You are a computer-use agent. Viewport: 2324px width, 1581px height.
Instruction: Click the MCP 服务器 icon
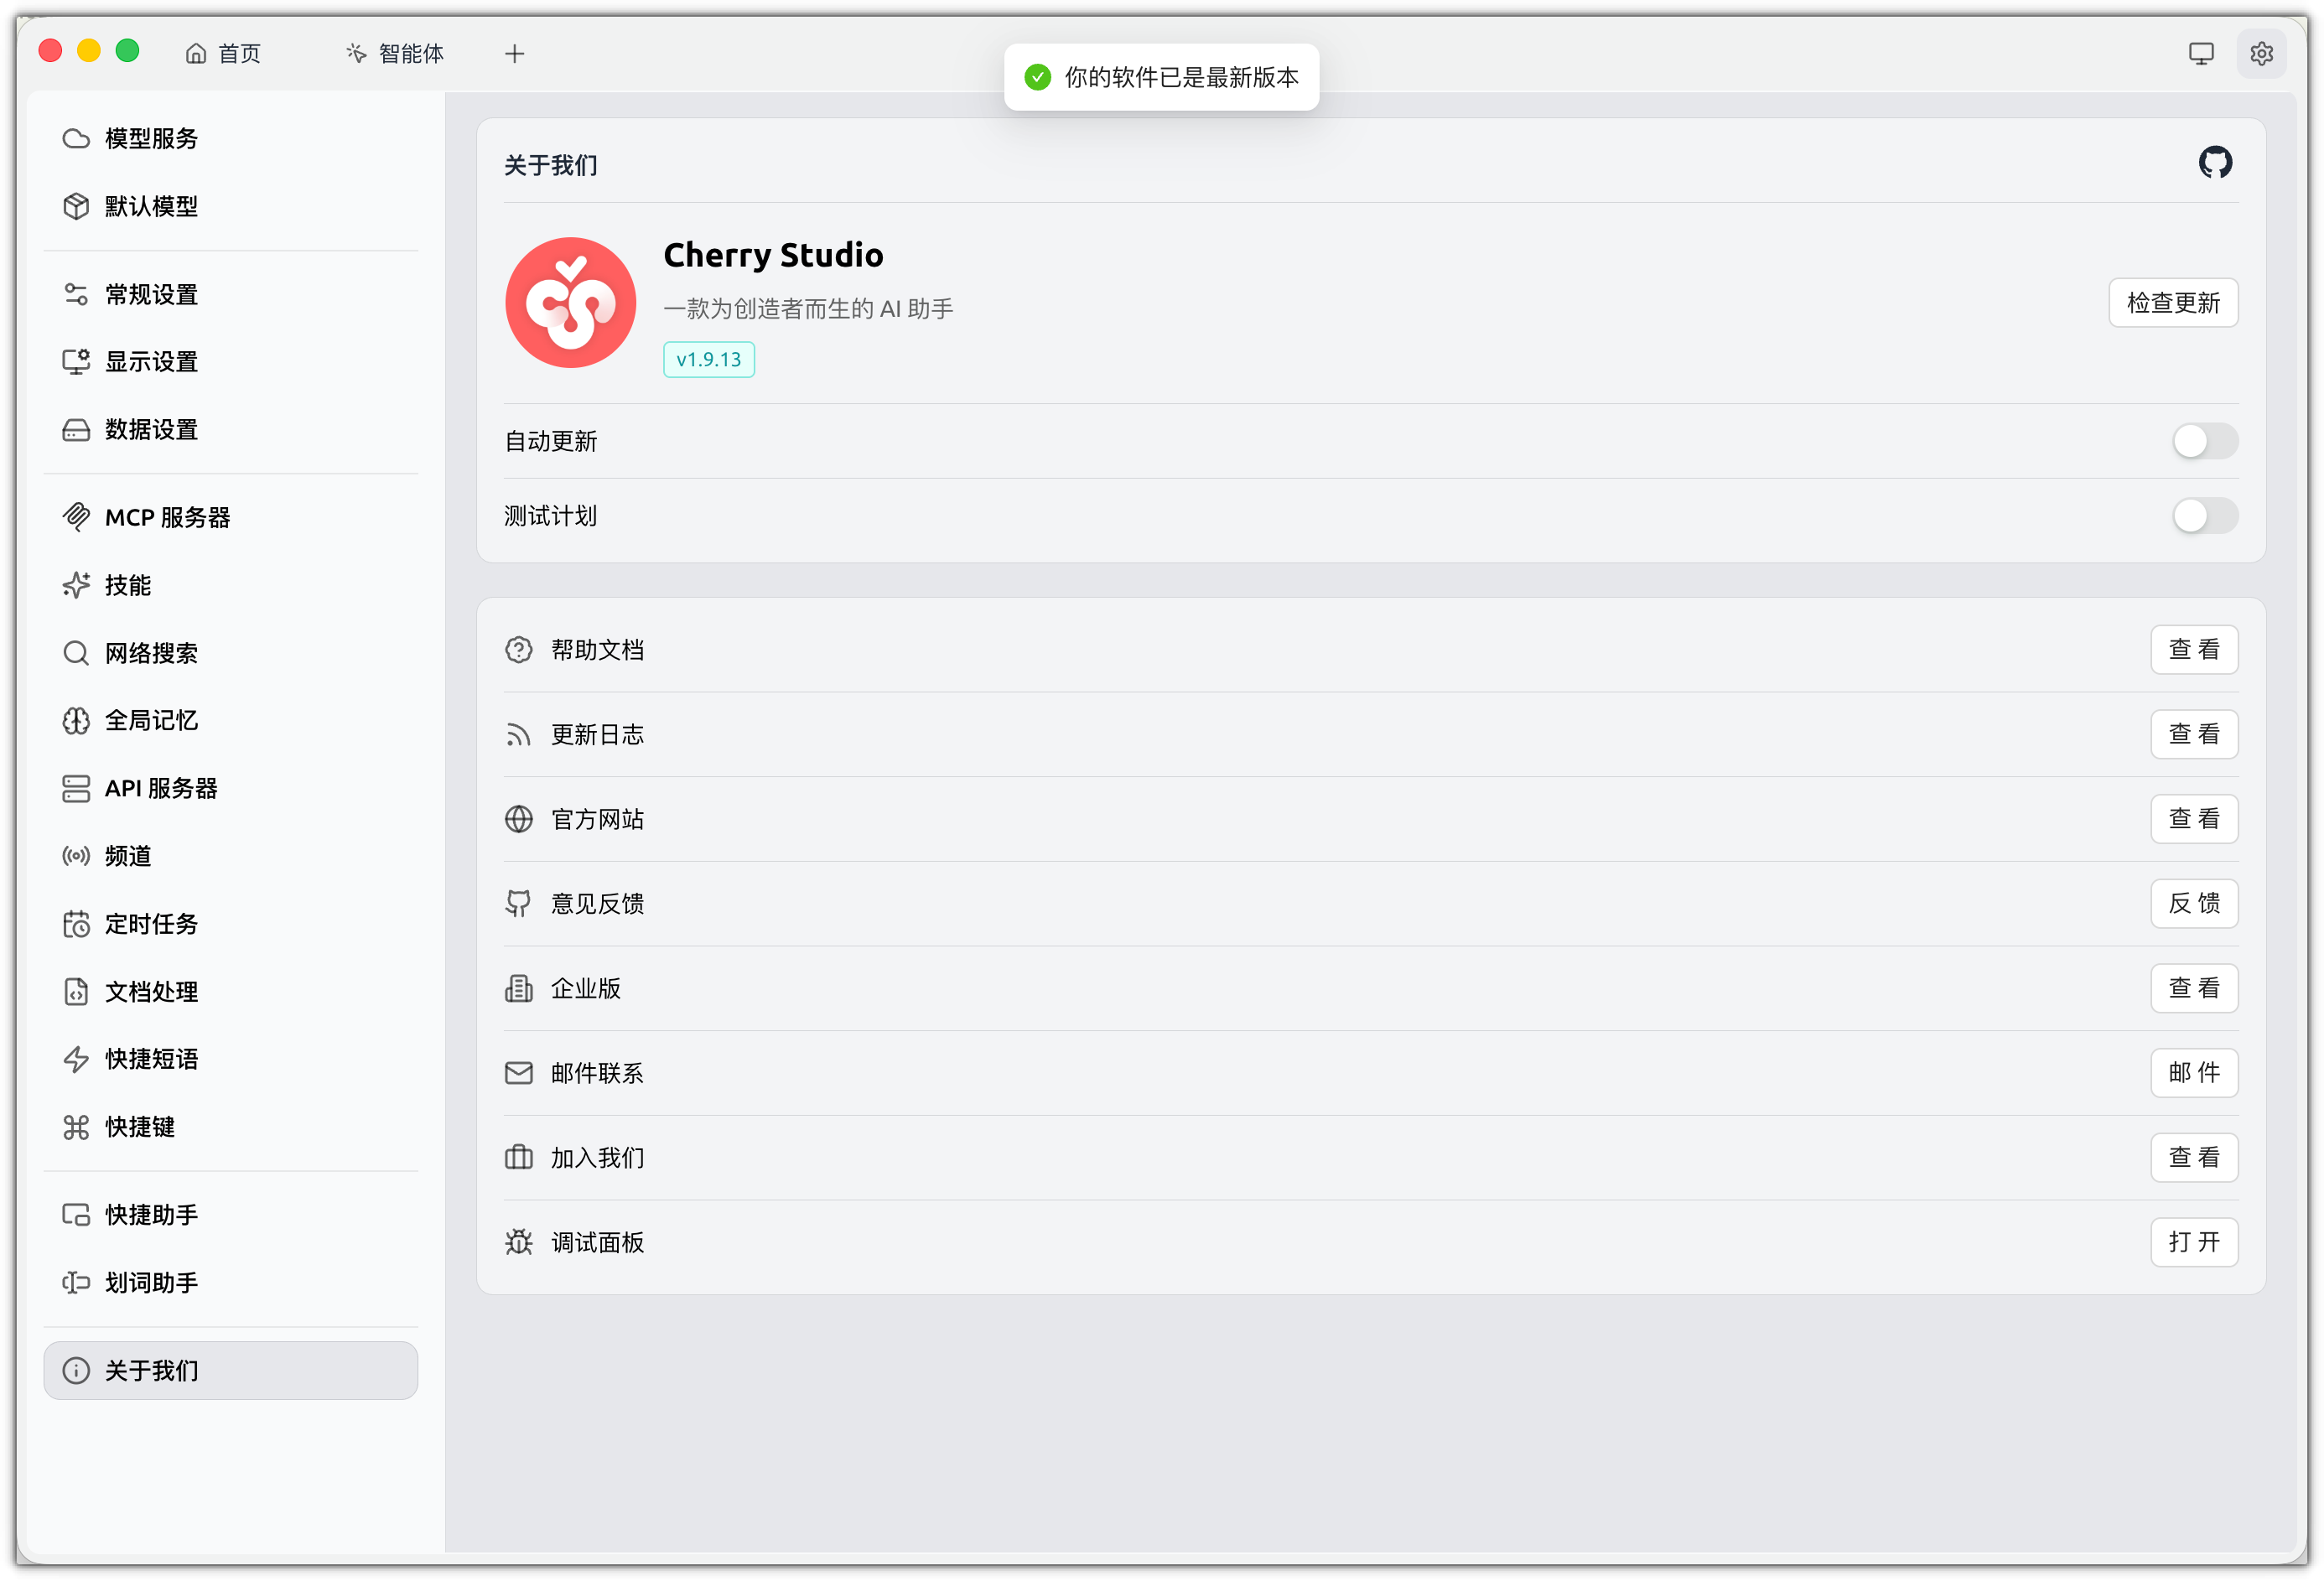pyautogui.click(x=76, y=517)
